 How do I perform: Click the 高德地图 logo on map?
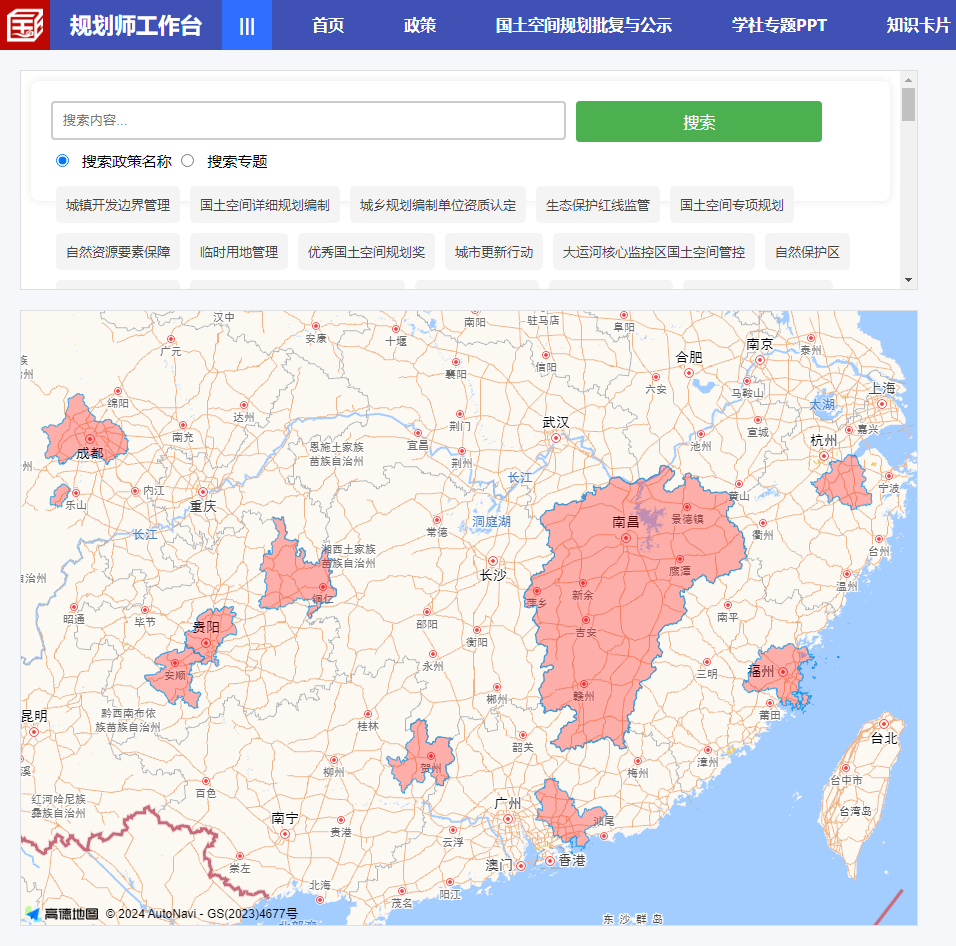click(62, 913)
